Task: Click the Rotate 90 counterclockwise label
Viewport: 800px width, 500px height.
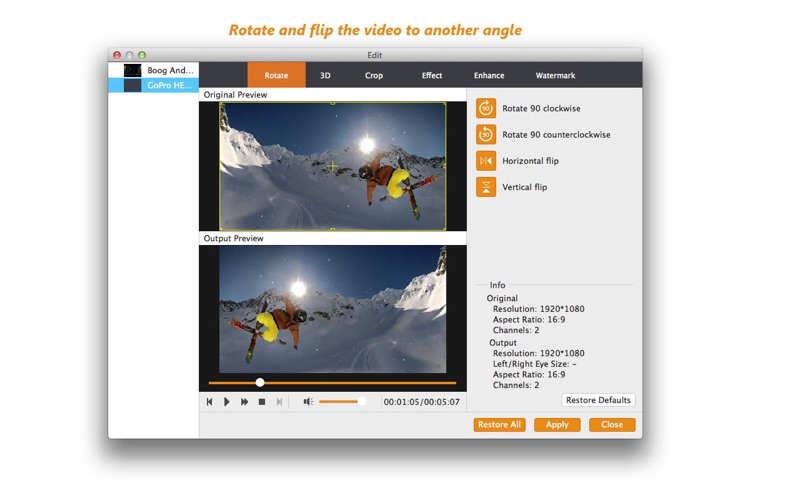Action: (x=556, y=135)
